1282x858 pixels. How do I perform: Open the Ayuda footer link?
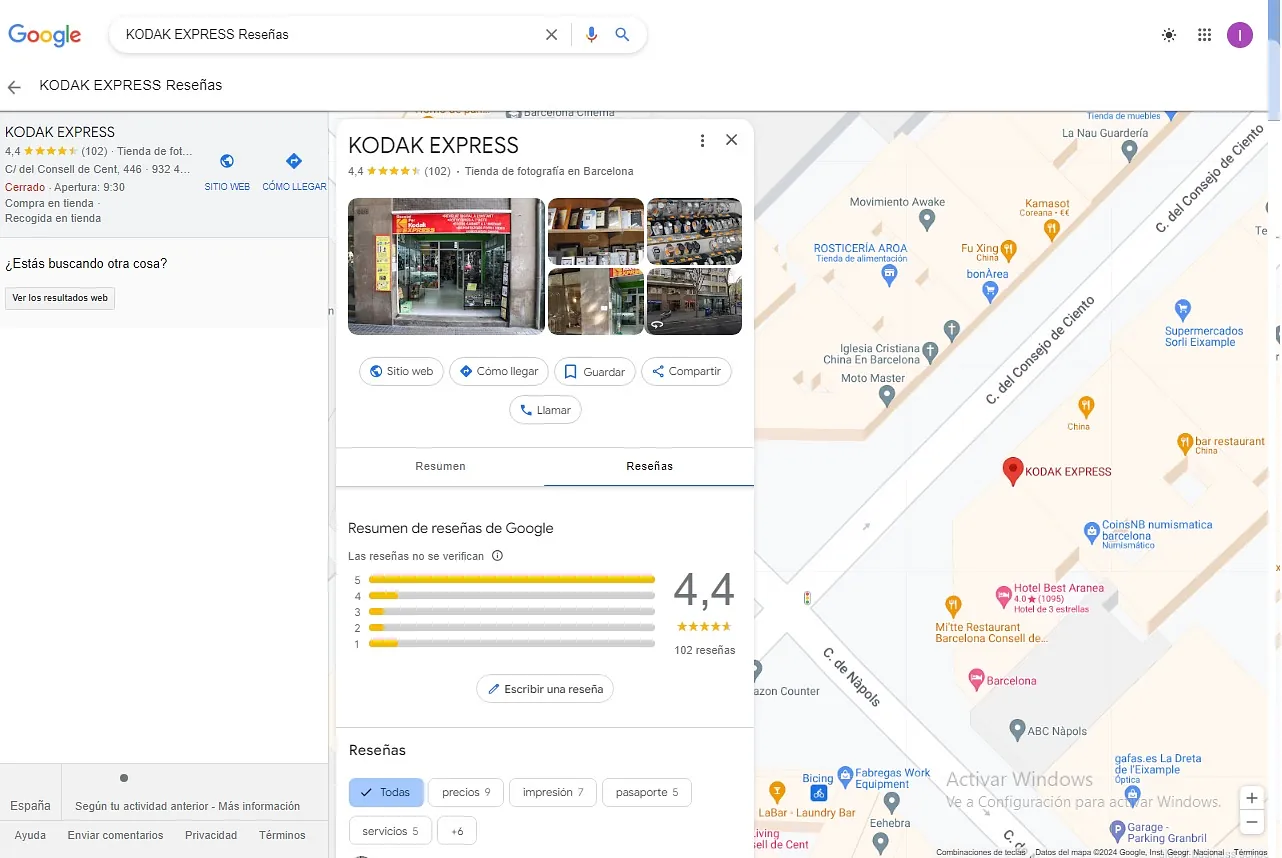pyautogui.click(x=30, y=835)
